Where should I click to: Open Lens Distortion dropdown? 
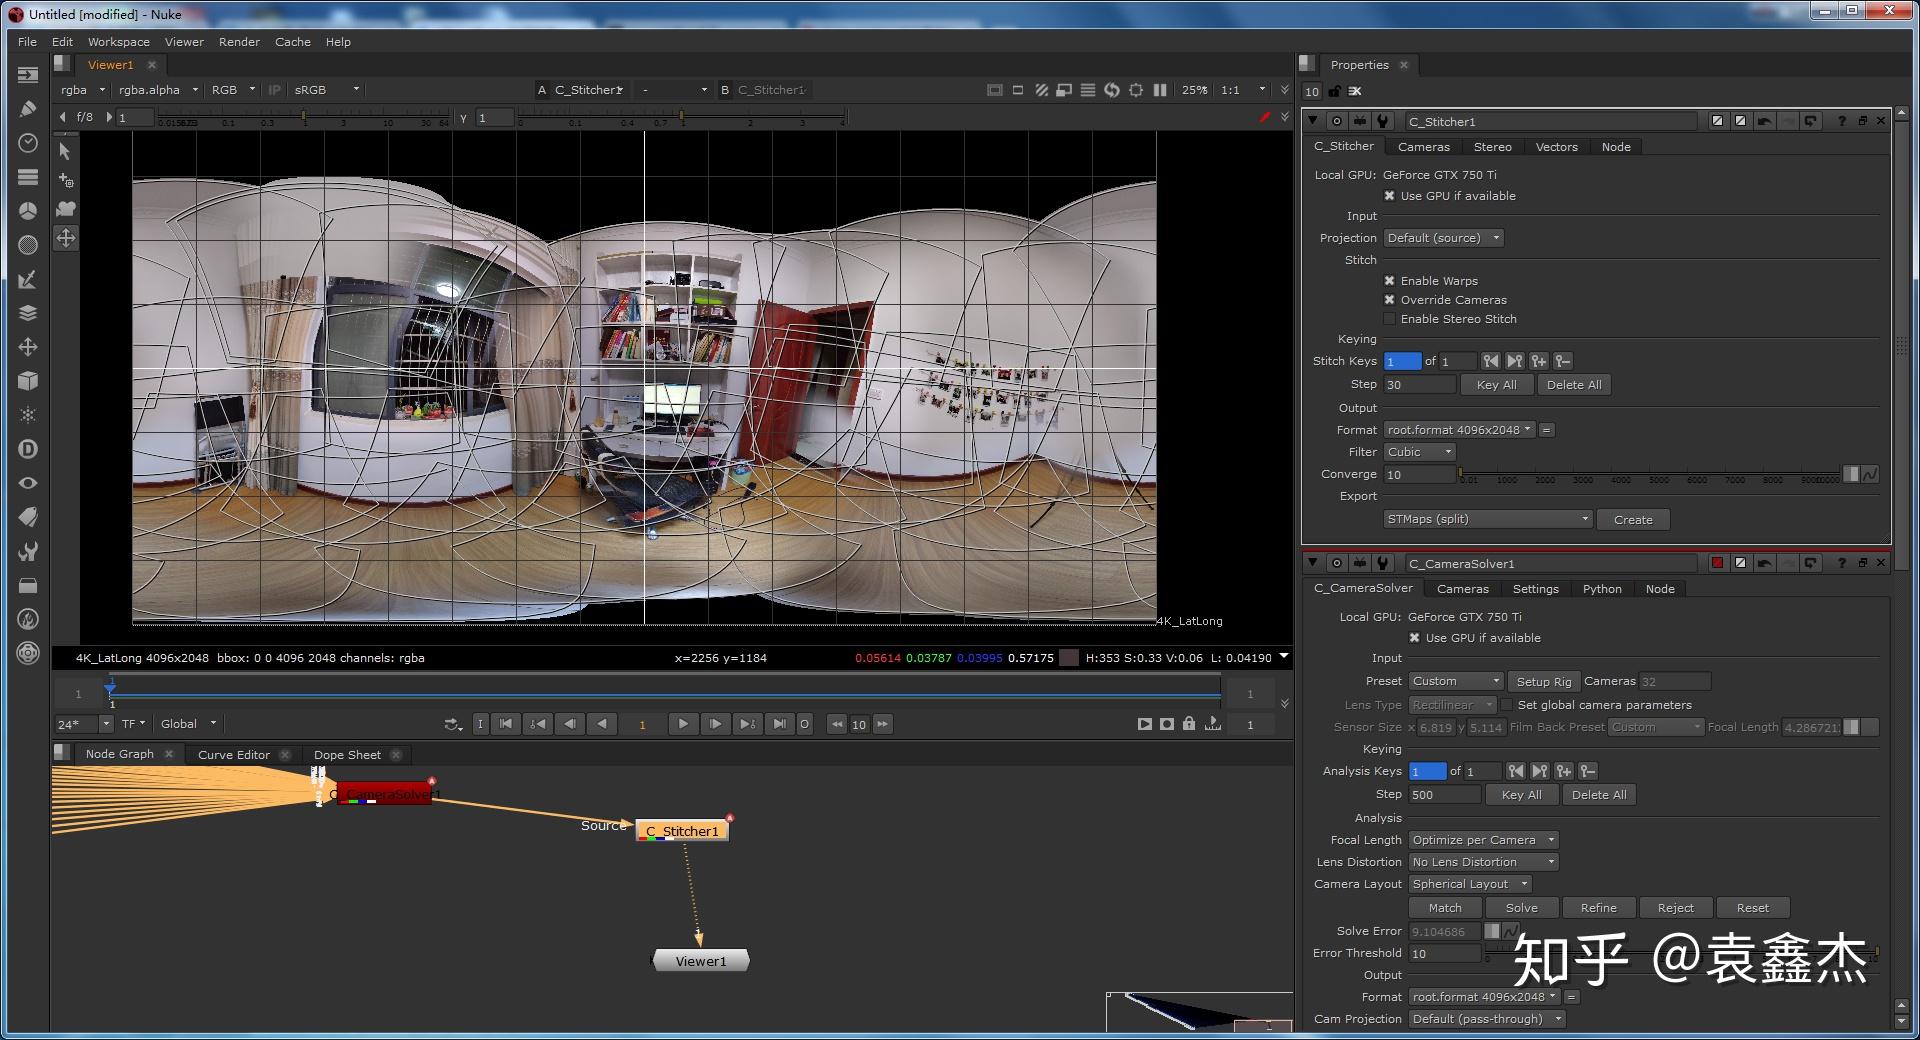(1484, 862)
